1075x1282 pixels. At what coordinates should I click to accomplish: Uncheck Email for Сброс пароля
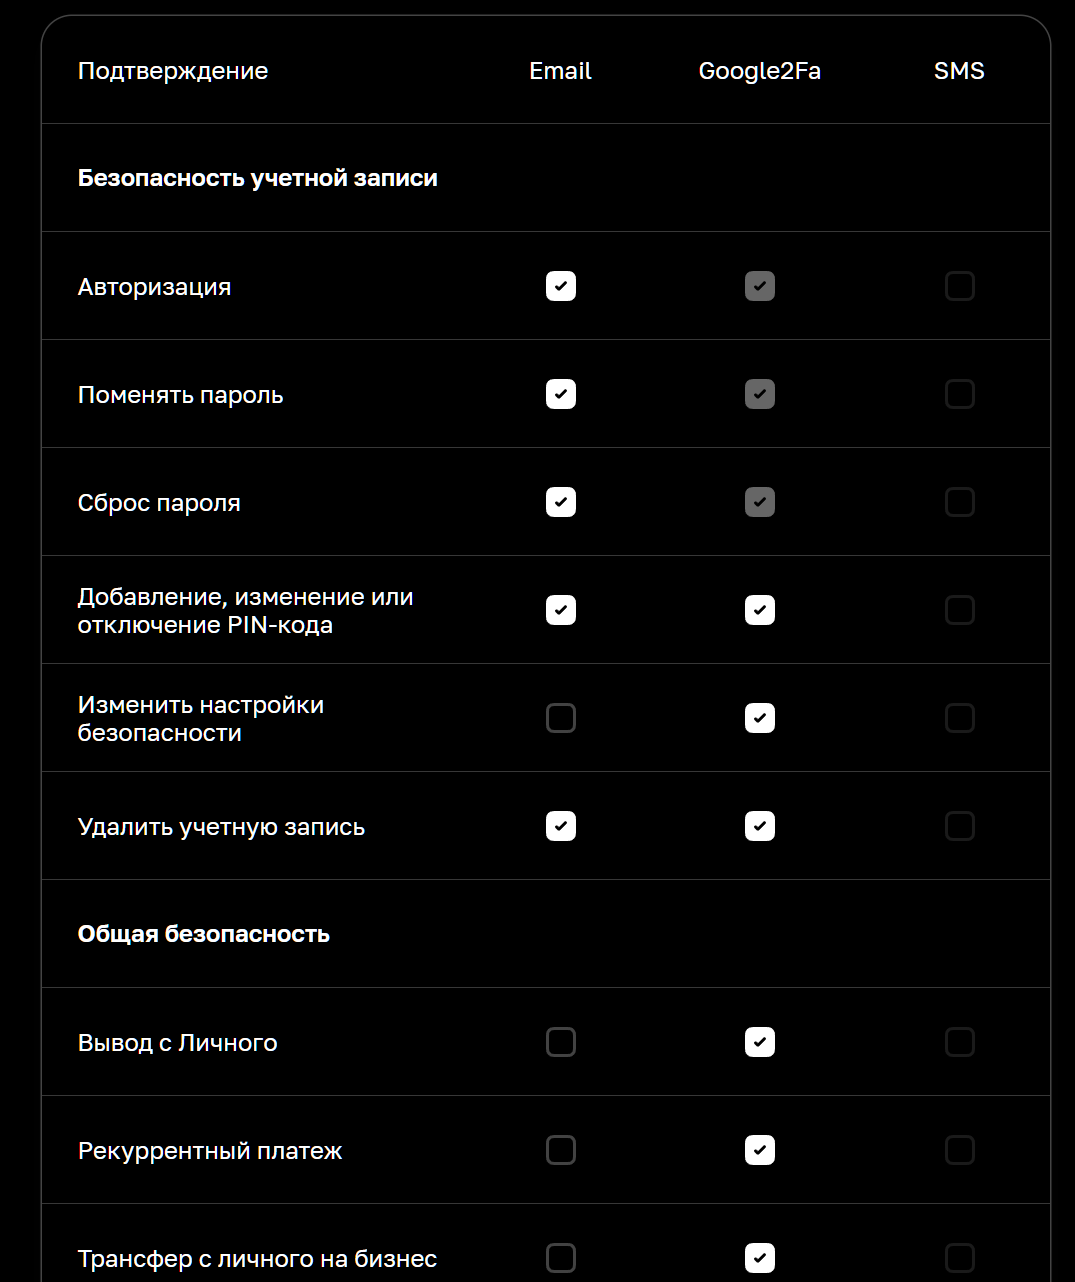click(561, 503)
